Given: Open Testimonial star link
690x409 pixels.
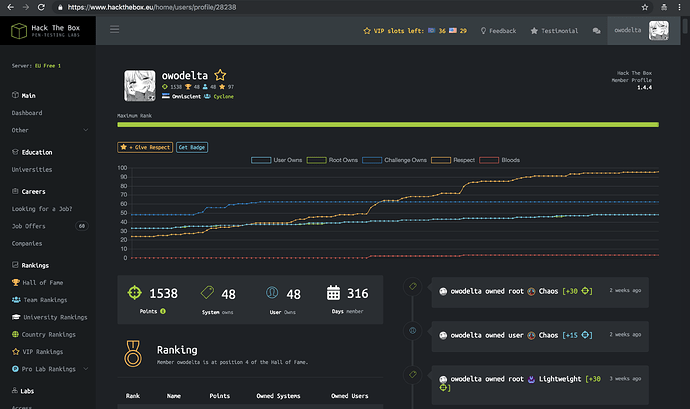Looking at the screenshot, I should (x=554, y=31).
